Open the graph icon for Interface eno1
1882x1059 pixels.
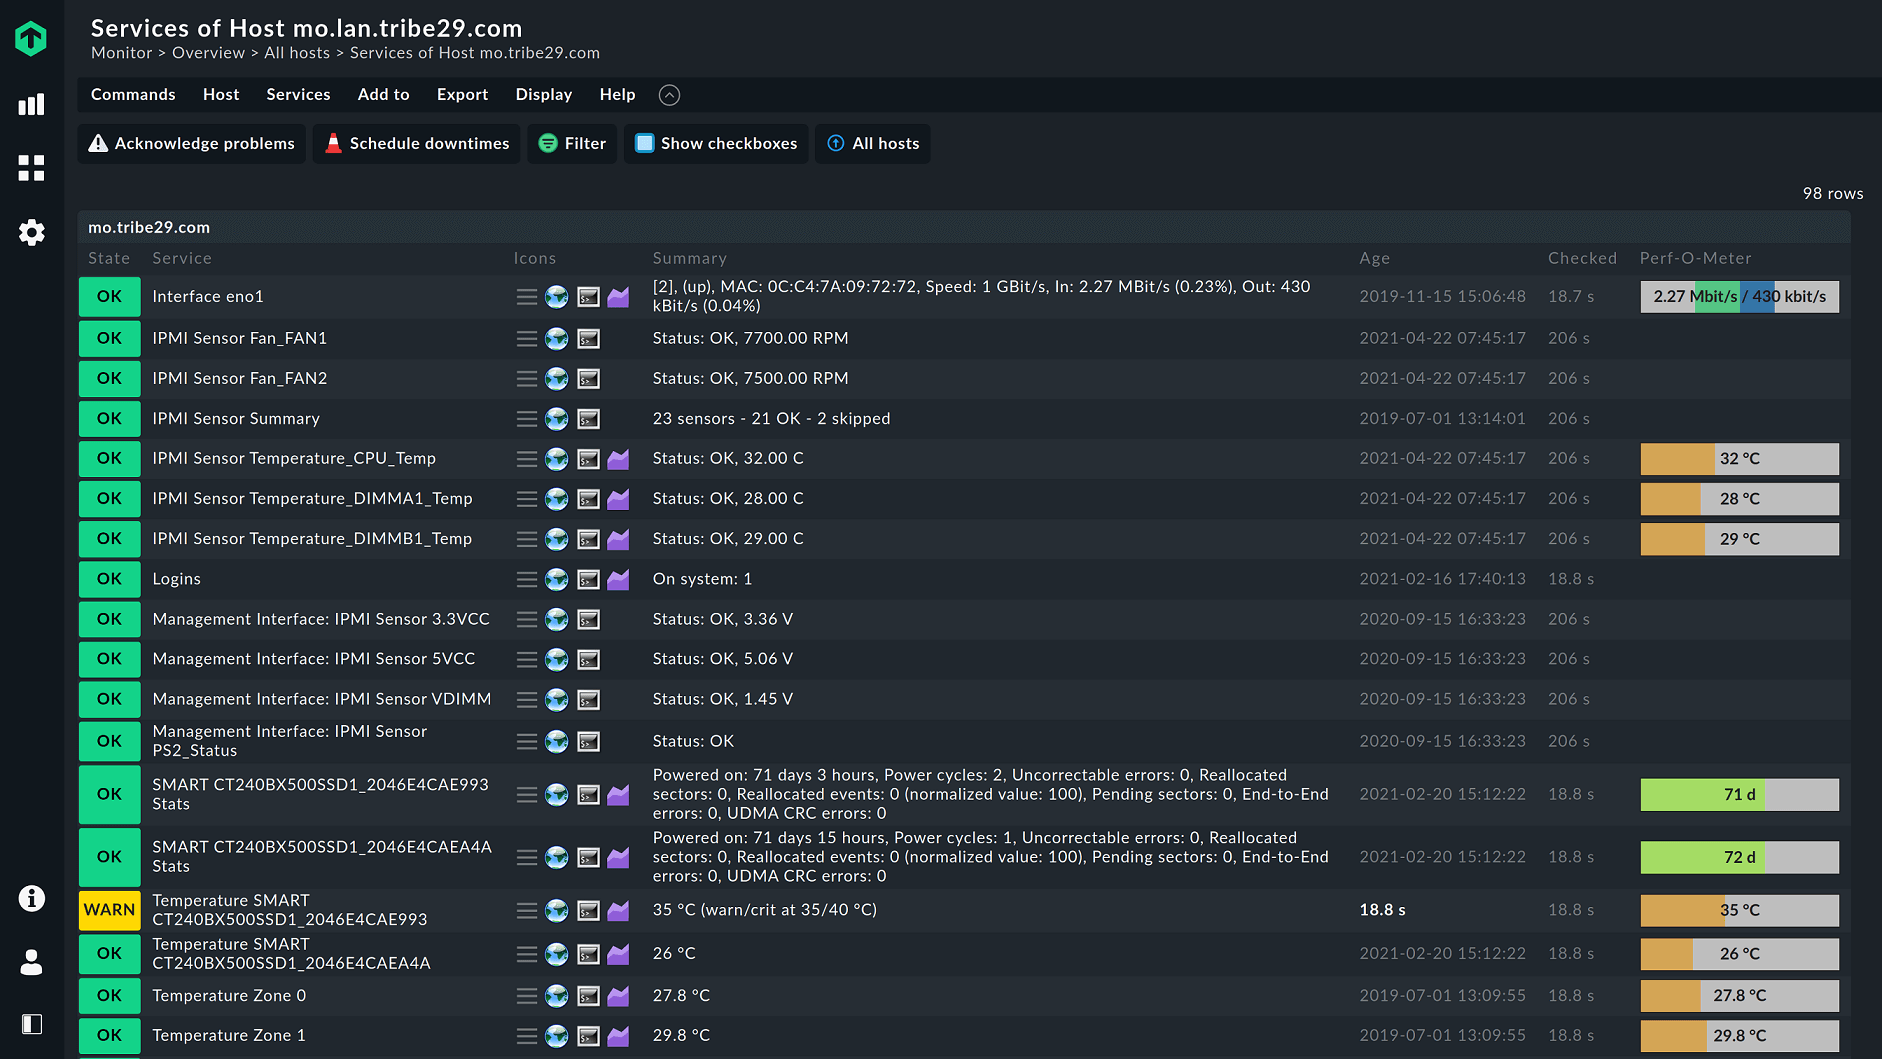click(x=619, y=297)
